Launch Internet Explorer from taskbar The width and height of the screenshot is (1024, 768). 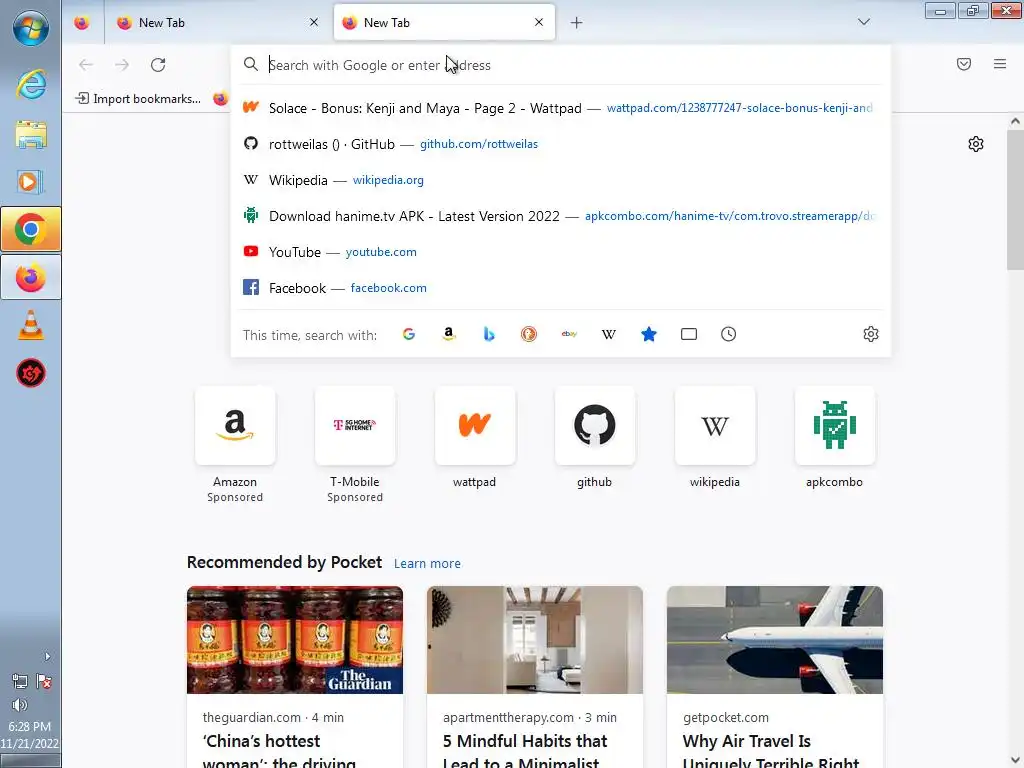(x=31, y=85)
